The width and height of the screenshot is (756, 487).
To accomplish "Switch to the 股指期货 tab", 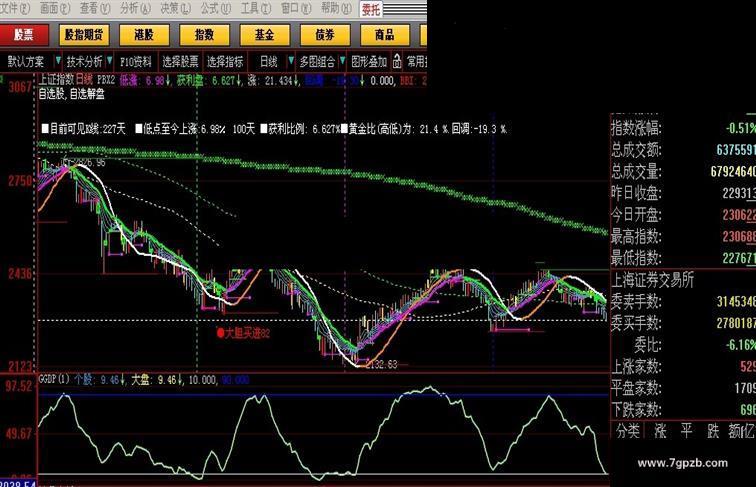I will [x=84, y=35].
